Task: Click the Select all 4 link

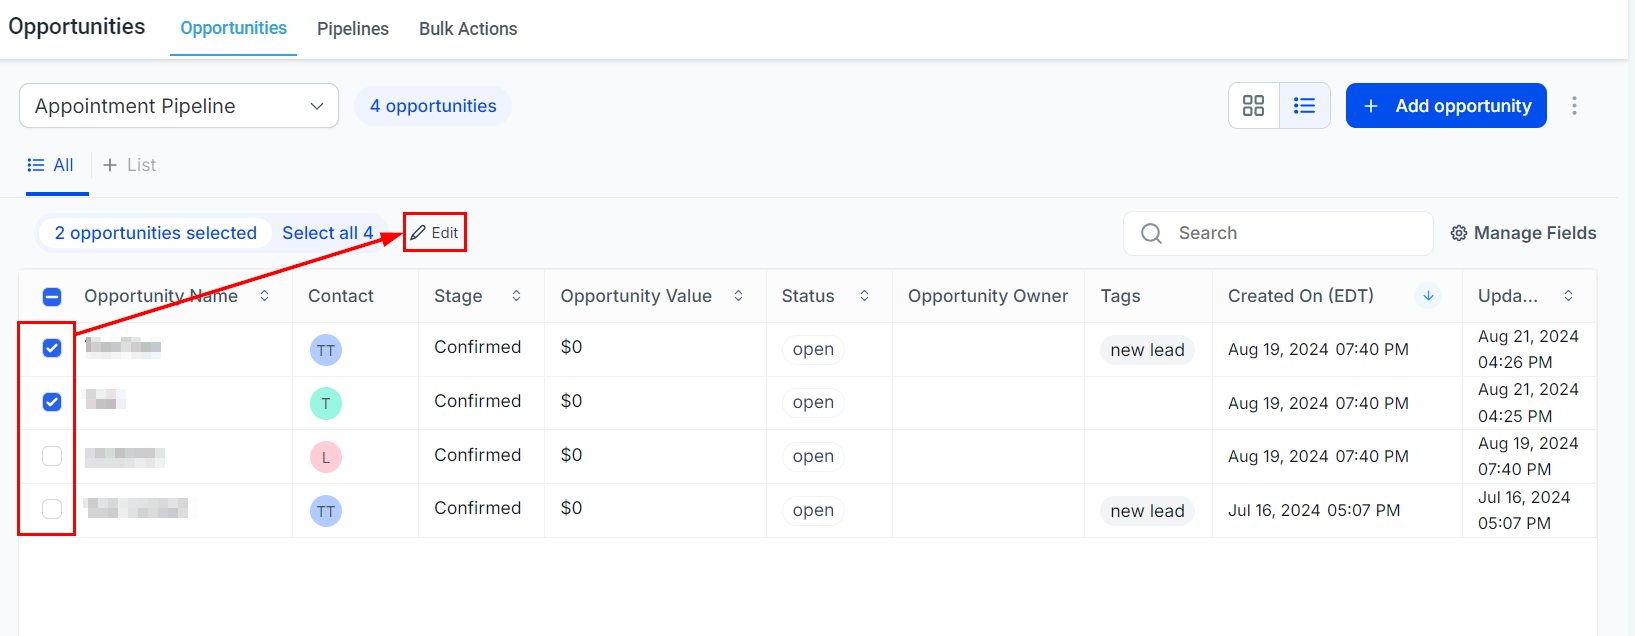Action: [x=327, y=233]
